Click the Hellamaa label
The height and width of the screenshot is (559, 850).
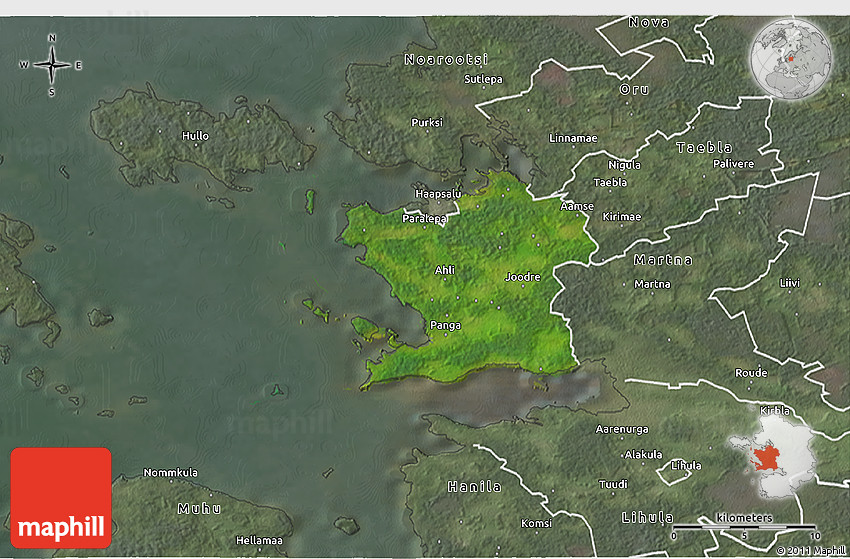(x=258, y=540)
